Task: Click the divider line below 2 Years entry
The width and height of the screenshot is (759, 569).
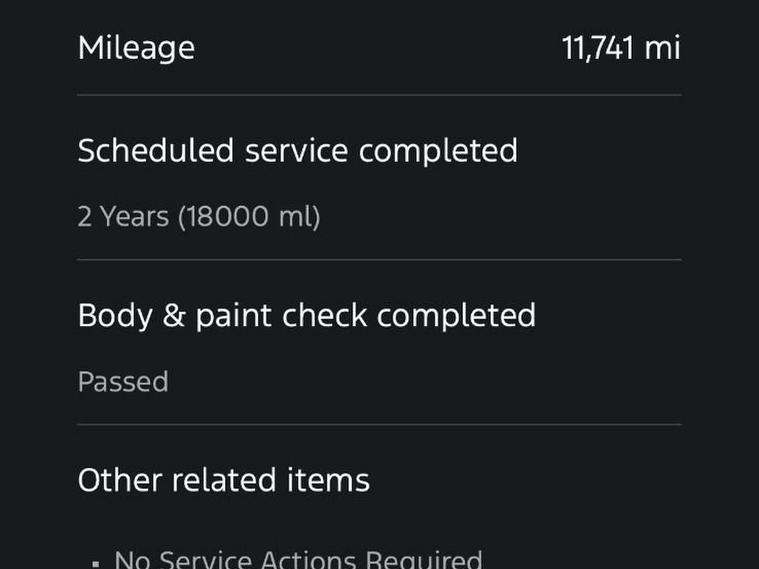Action: (379, 260)
